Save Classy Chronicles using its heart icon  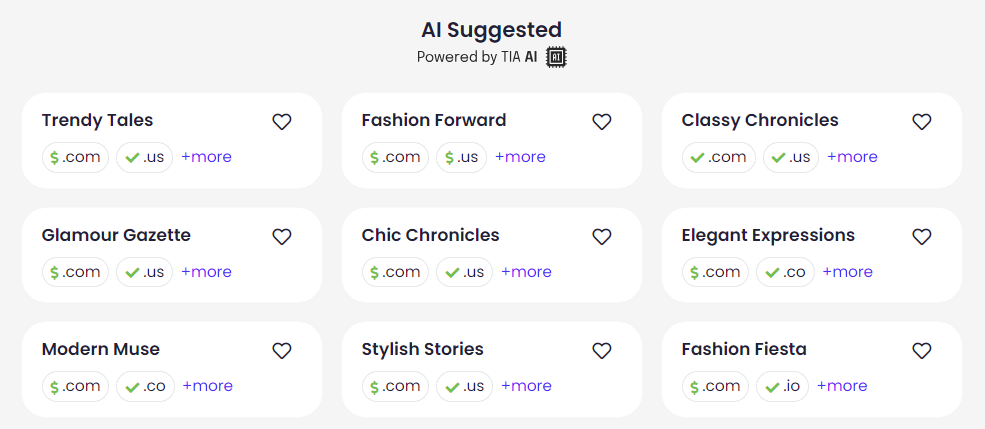pos(922,122)
